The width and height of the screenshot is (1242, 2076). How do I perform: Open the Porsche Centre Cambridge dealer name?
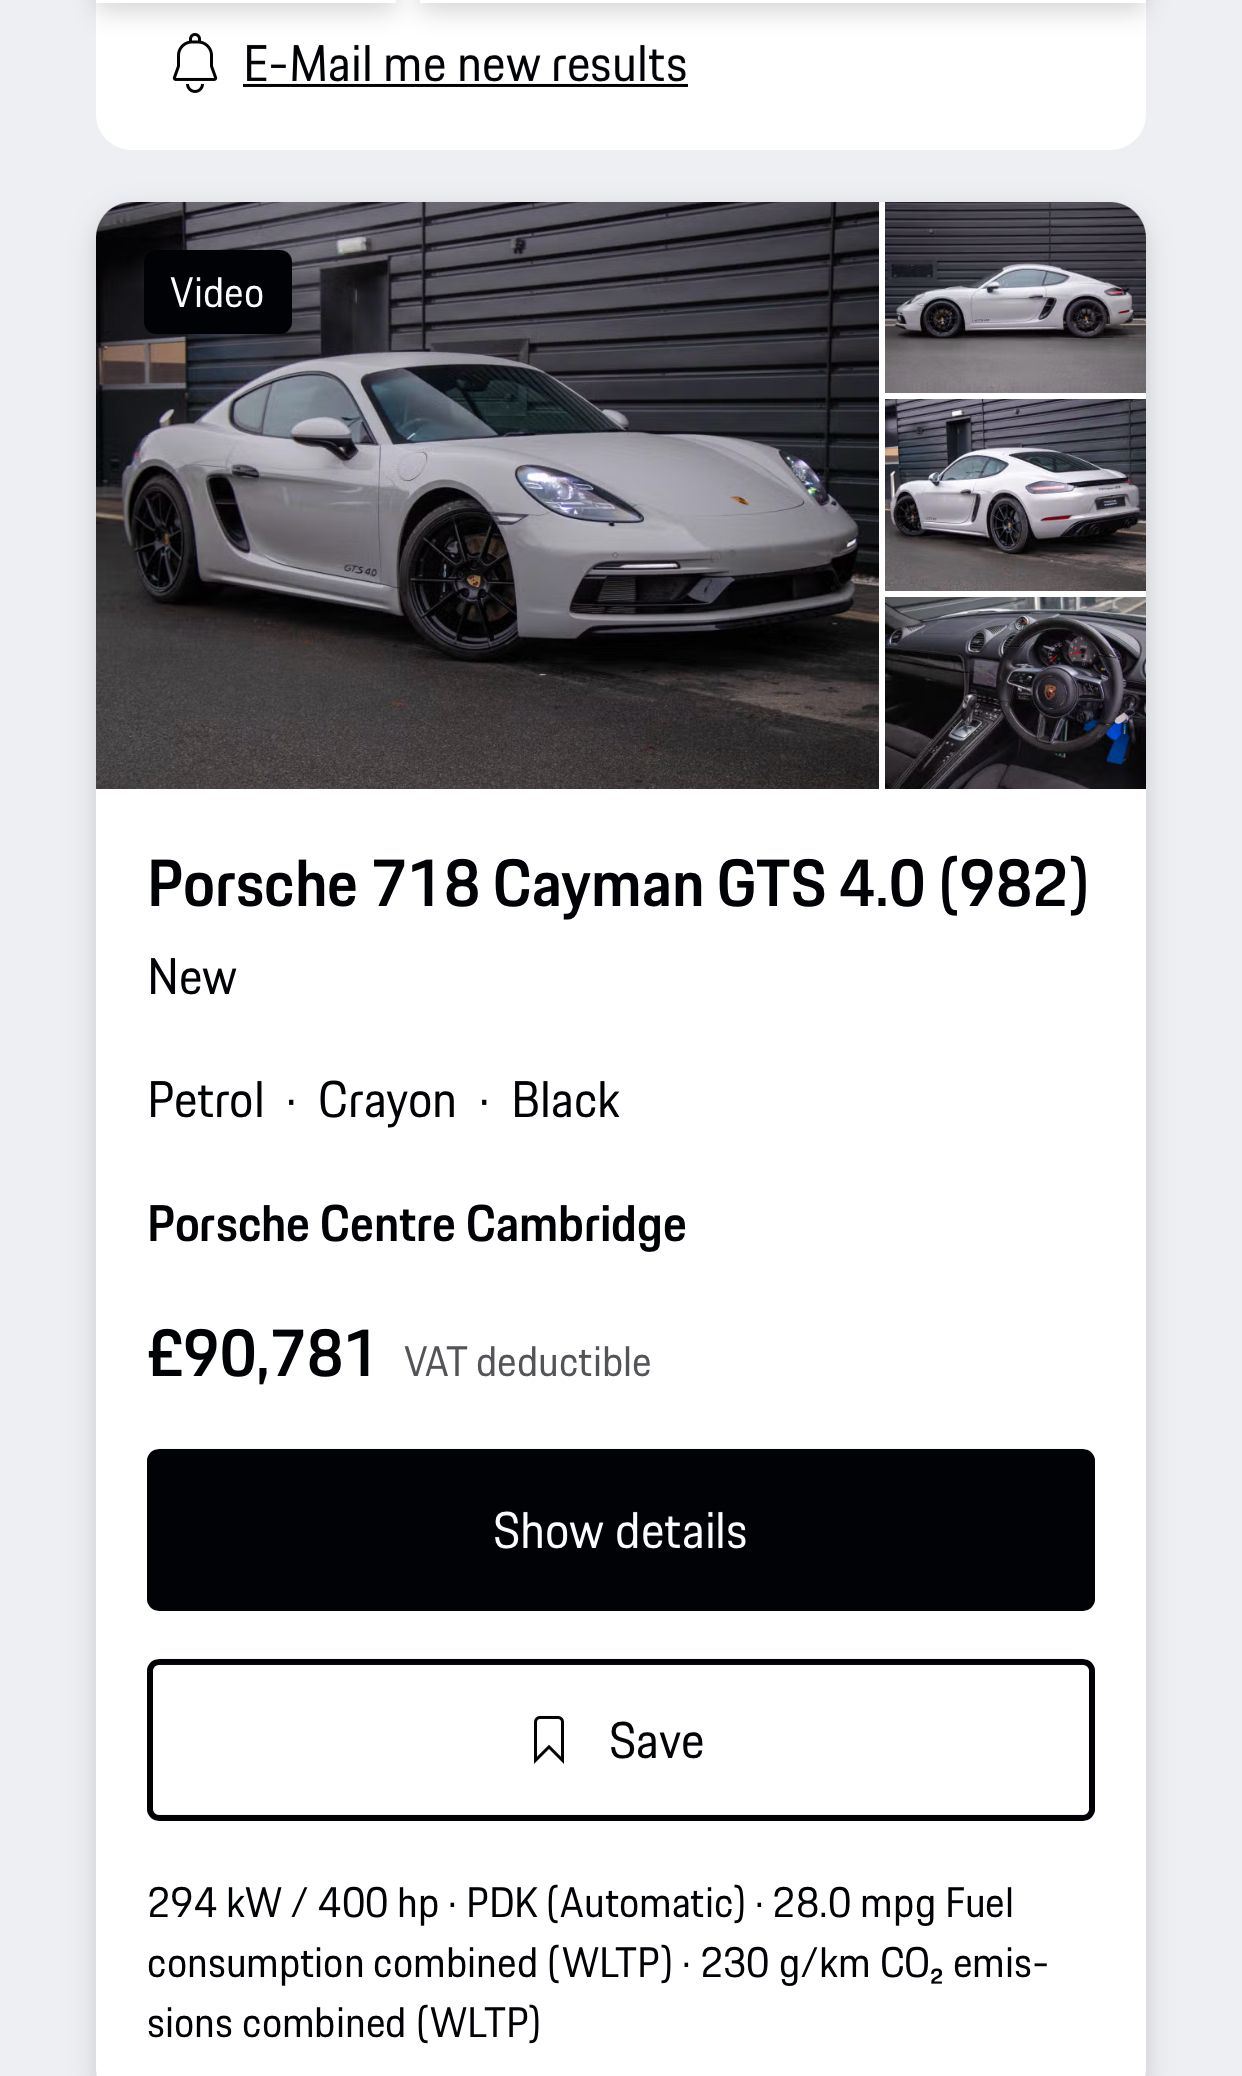click(x=417, y=1224)
